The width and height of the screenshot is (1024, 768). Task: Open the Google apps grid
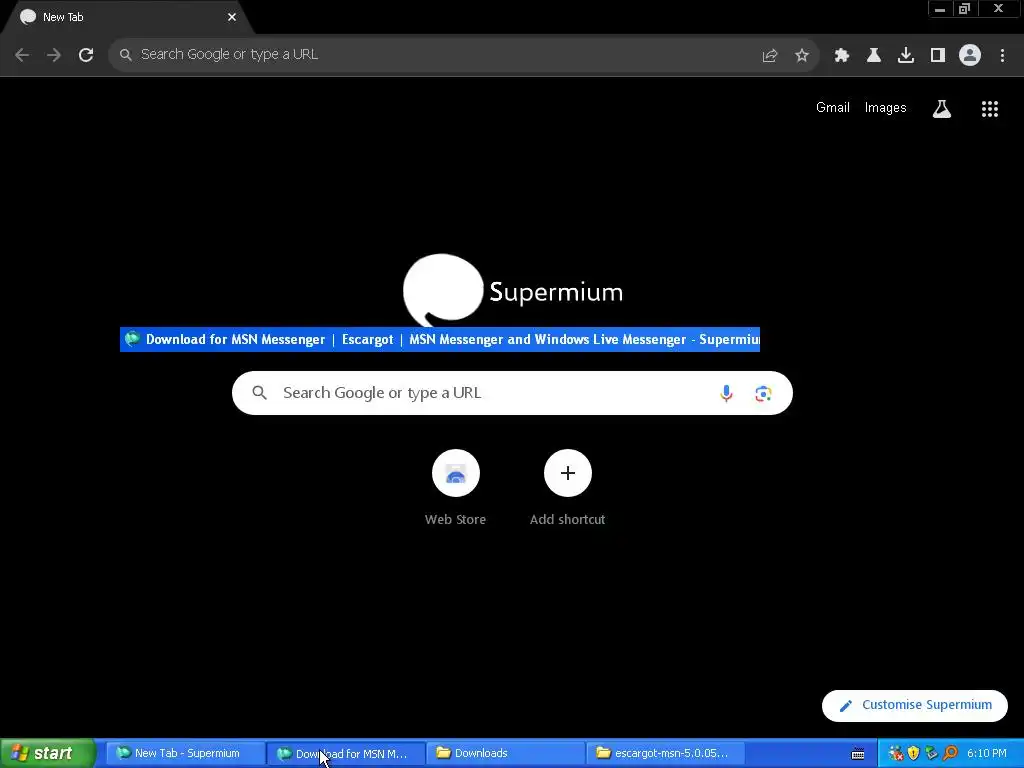(990, 108)
